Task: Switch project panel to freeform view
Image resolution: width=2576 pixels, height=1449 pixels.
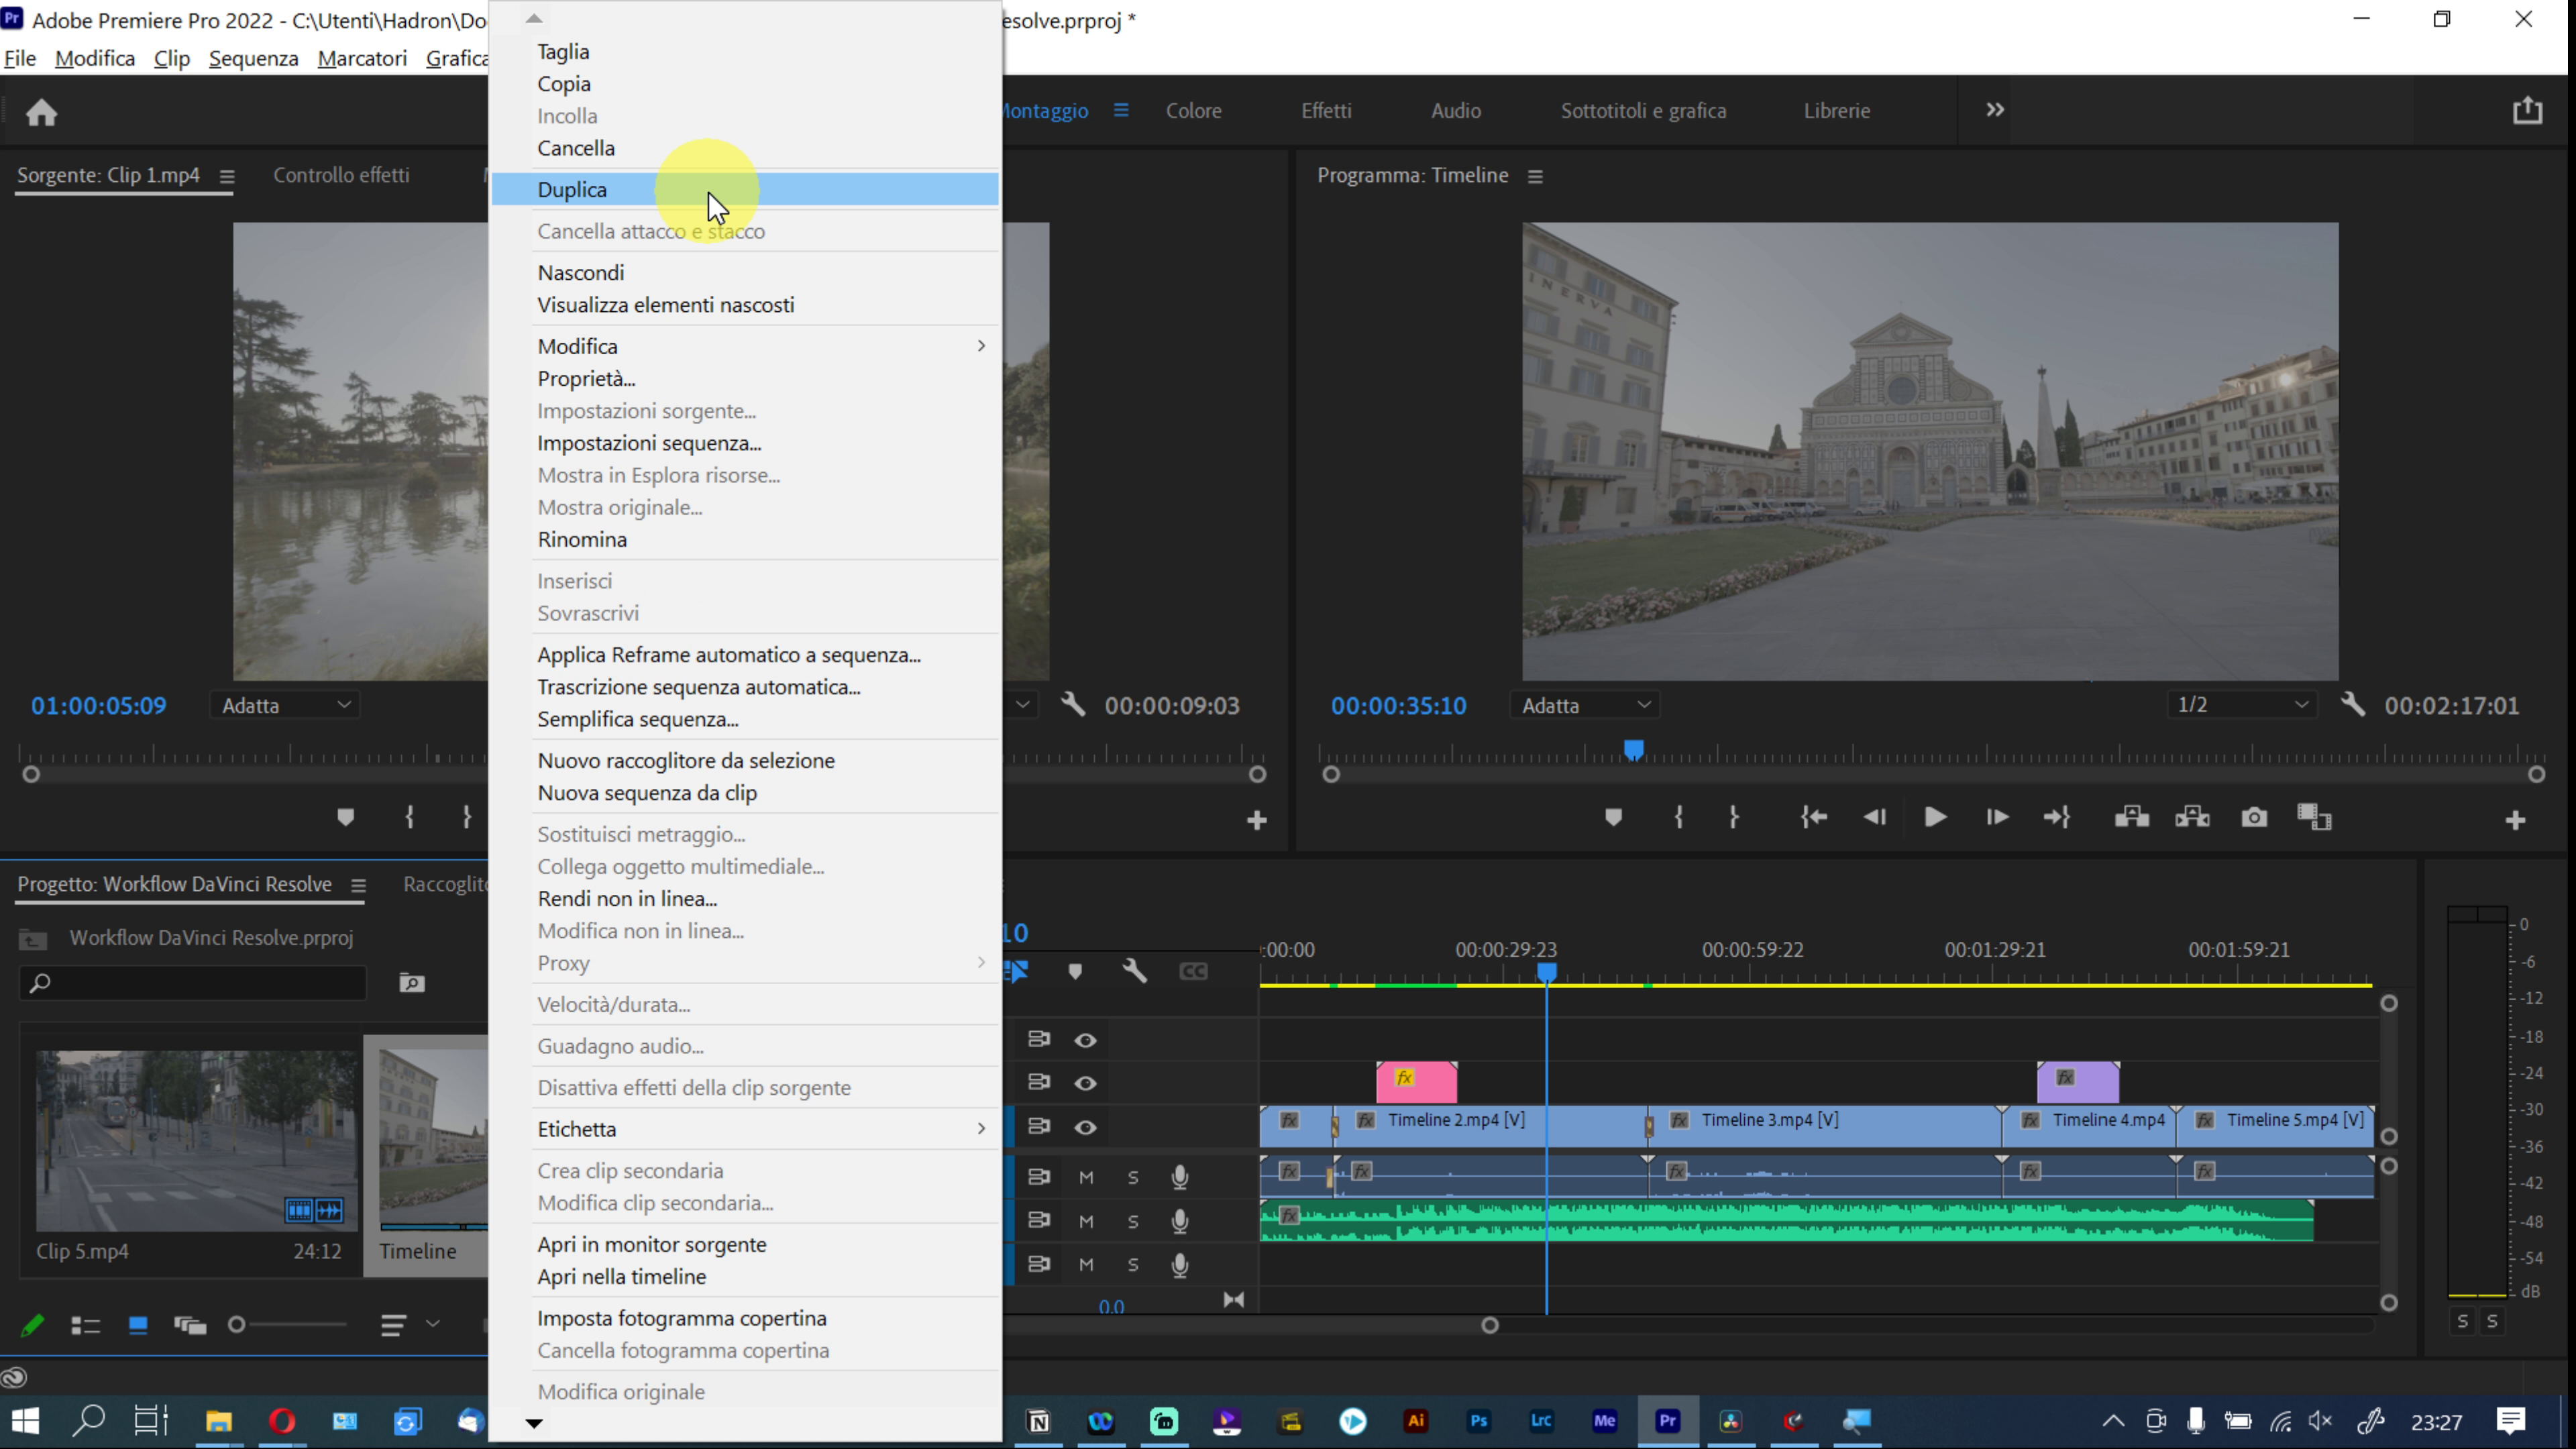Action: pyautogui.click(x=190, y=1326)
